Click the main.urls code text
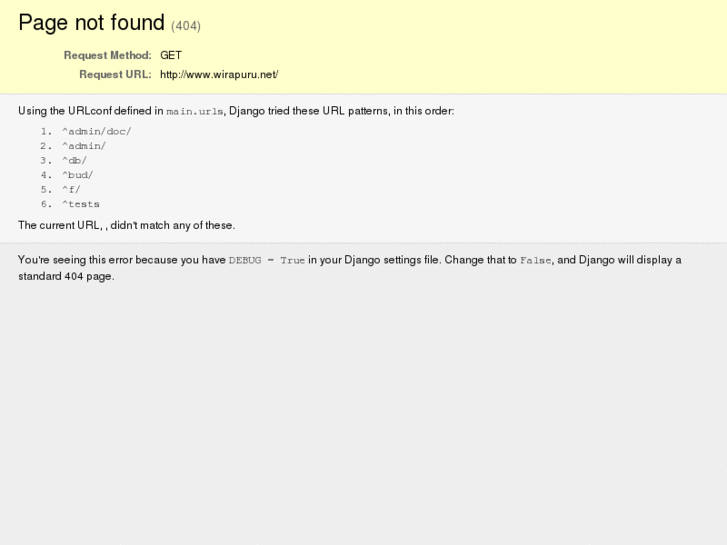 (195, 112)
